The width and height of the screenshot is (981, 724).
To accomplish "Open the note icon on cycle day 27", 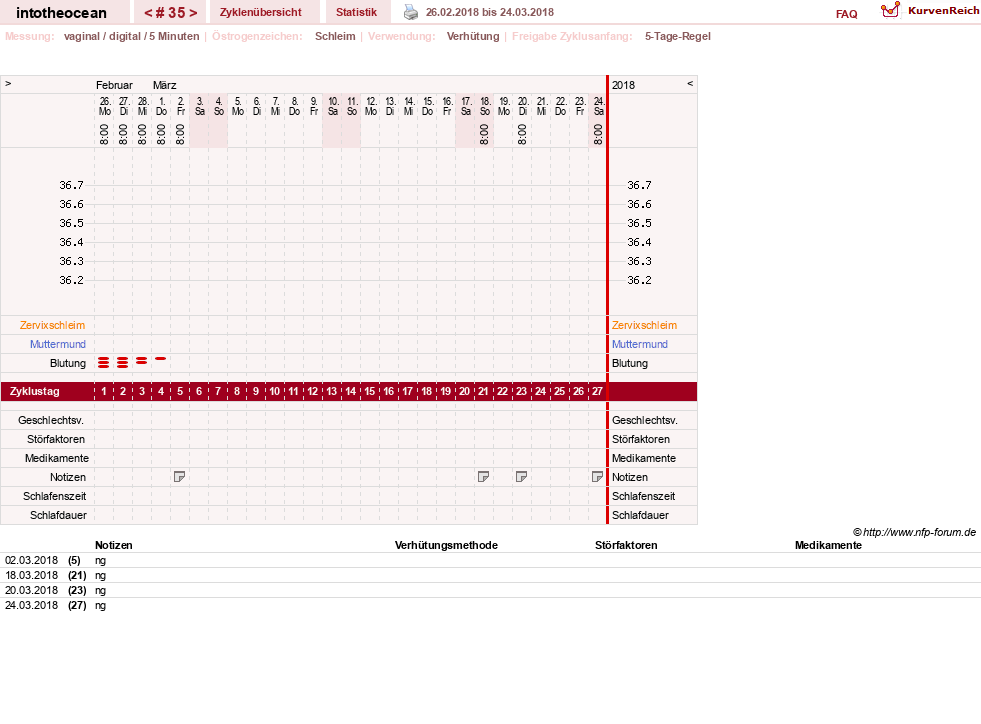I will (x=597, y=477).
